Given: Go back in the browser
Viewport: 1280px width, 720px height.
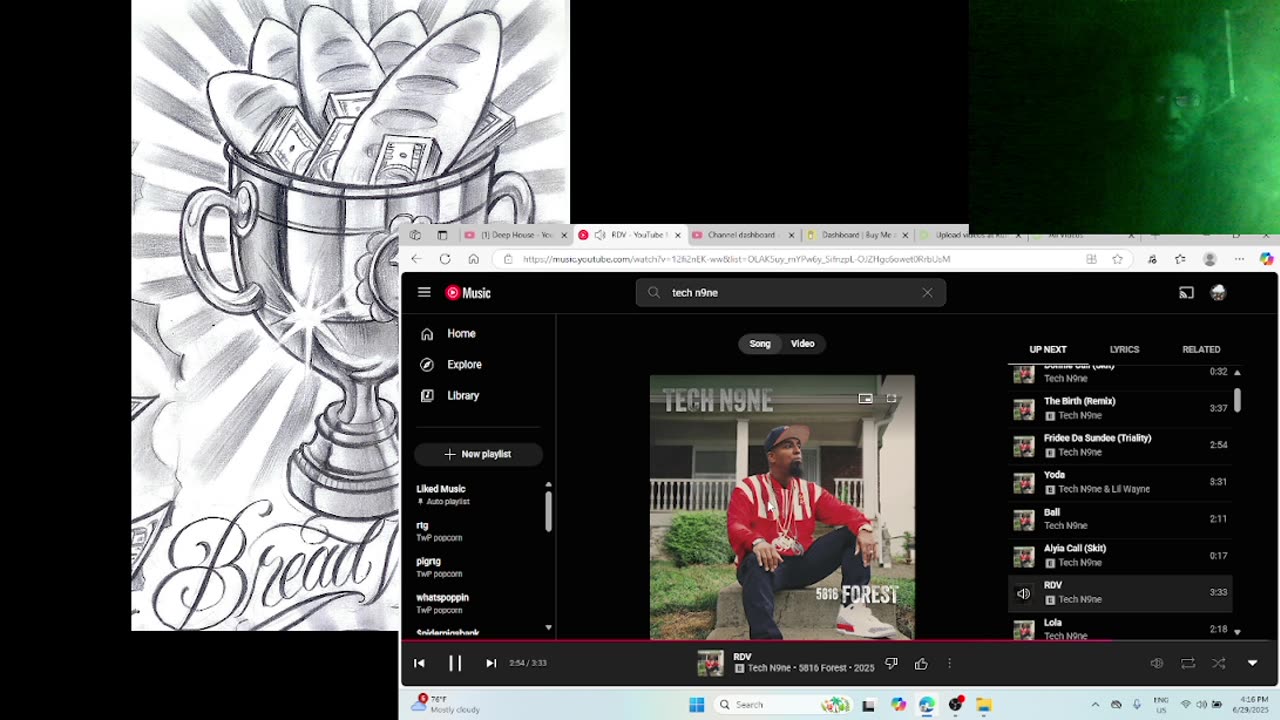Looking at the screenshot, I should [416, 259].
